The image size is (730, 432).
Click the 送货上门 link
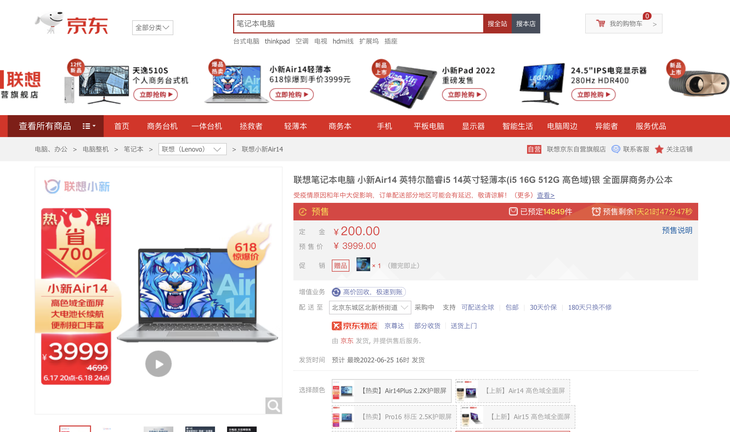point(464,326)
